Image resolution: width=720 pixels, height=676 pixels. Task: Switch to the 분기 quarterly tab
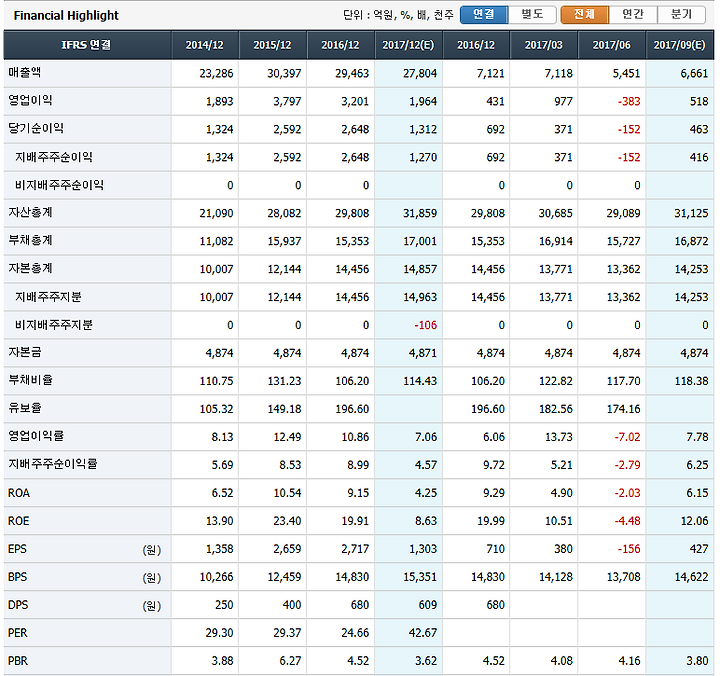[681, 15]
